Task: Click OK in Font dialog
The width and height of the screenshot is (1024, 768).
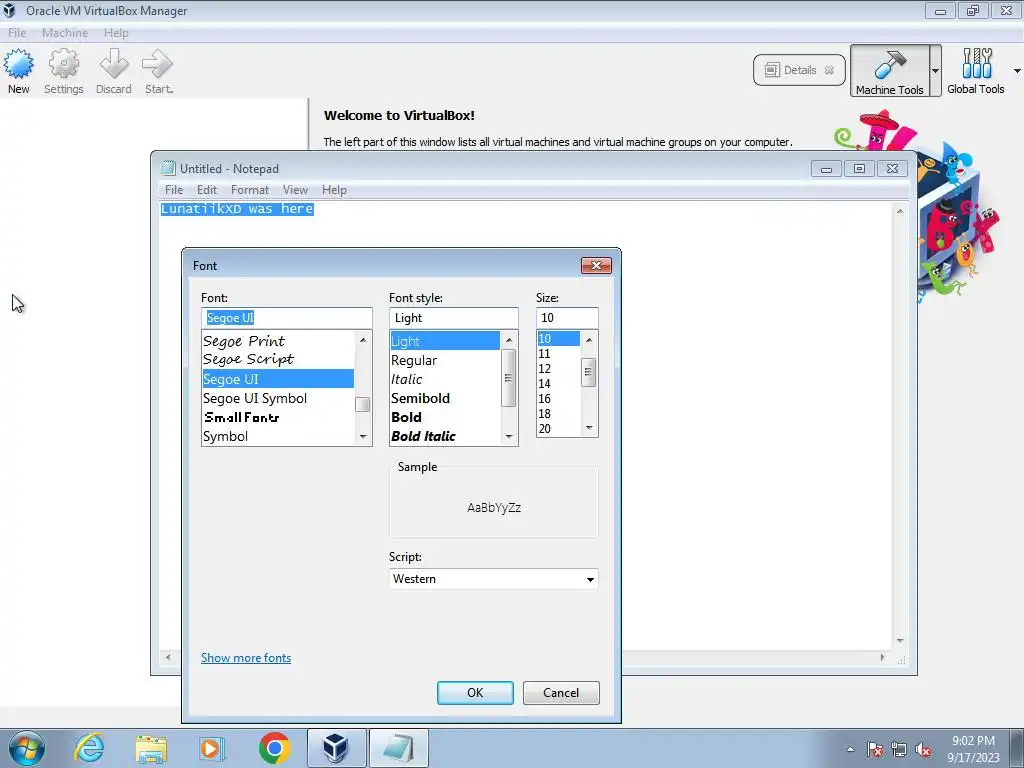Action: point(475,693)
